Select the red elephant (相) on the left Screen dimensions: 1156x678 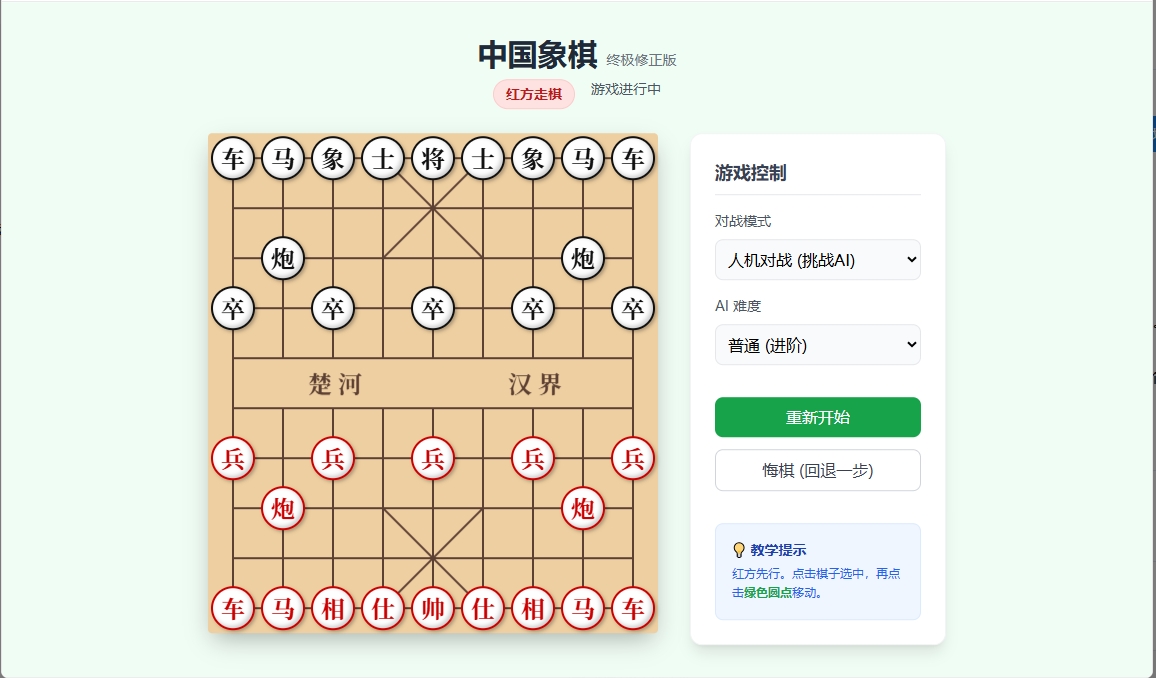(333, 607)
